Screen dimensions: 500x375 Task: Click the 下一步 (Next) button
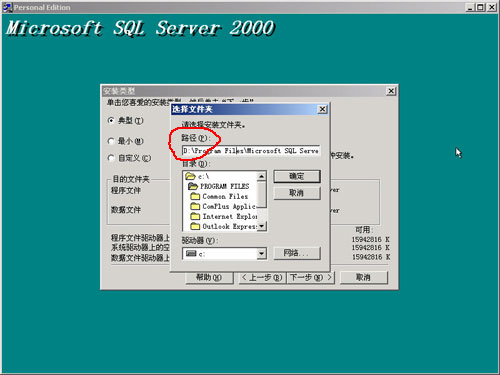pos(310,277)
